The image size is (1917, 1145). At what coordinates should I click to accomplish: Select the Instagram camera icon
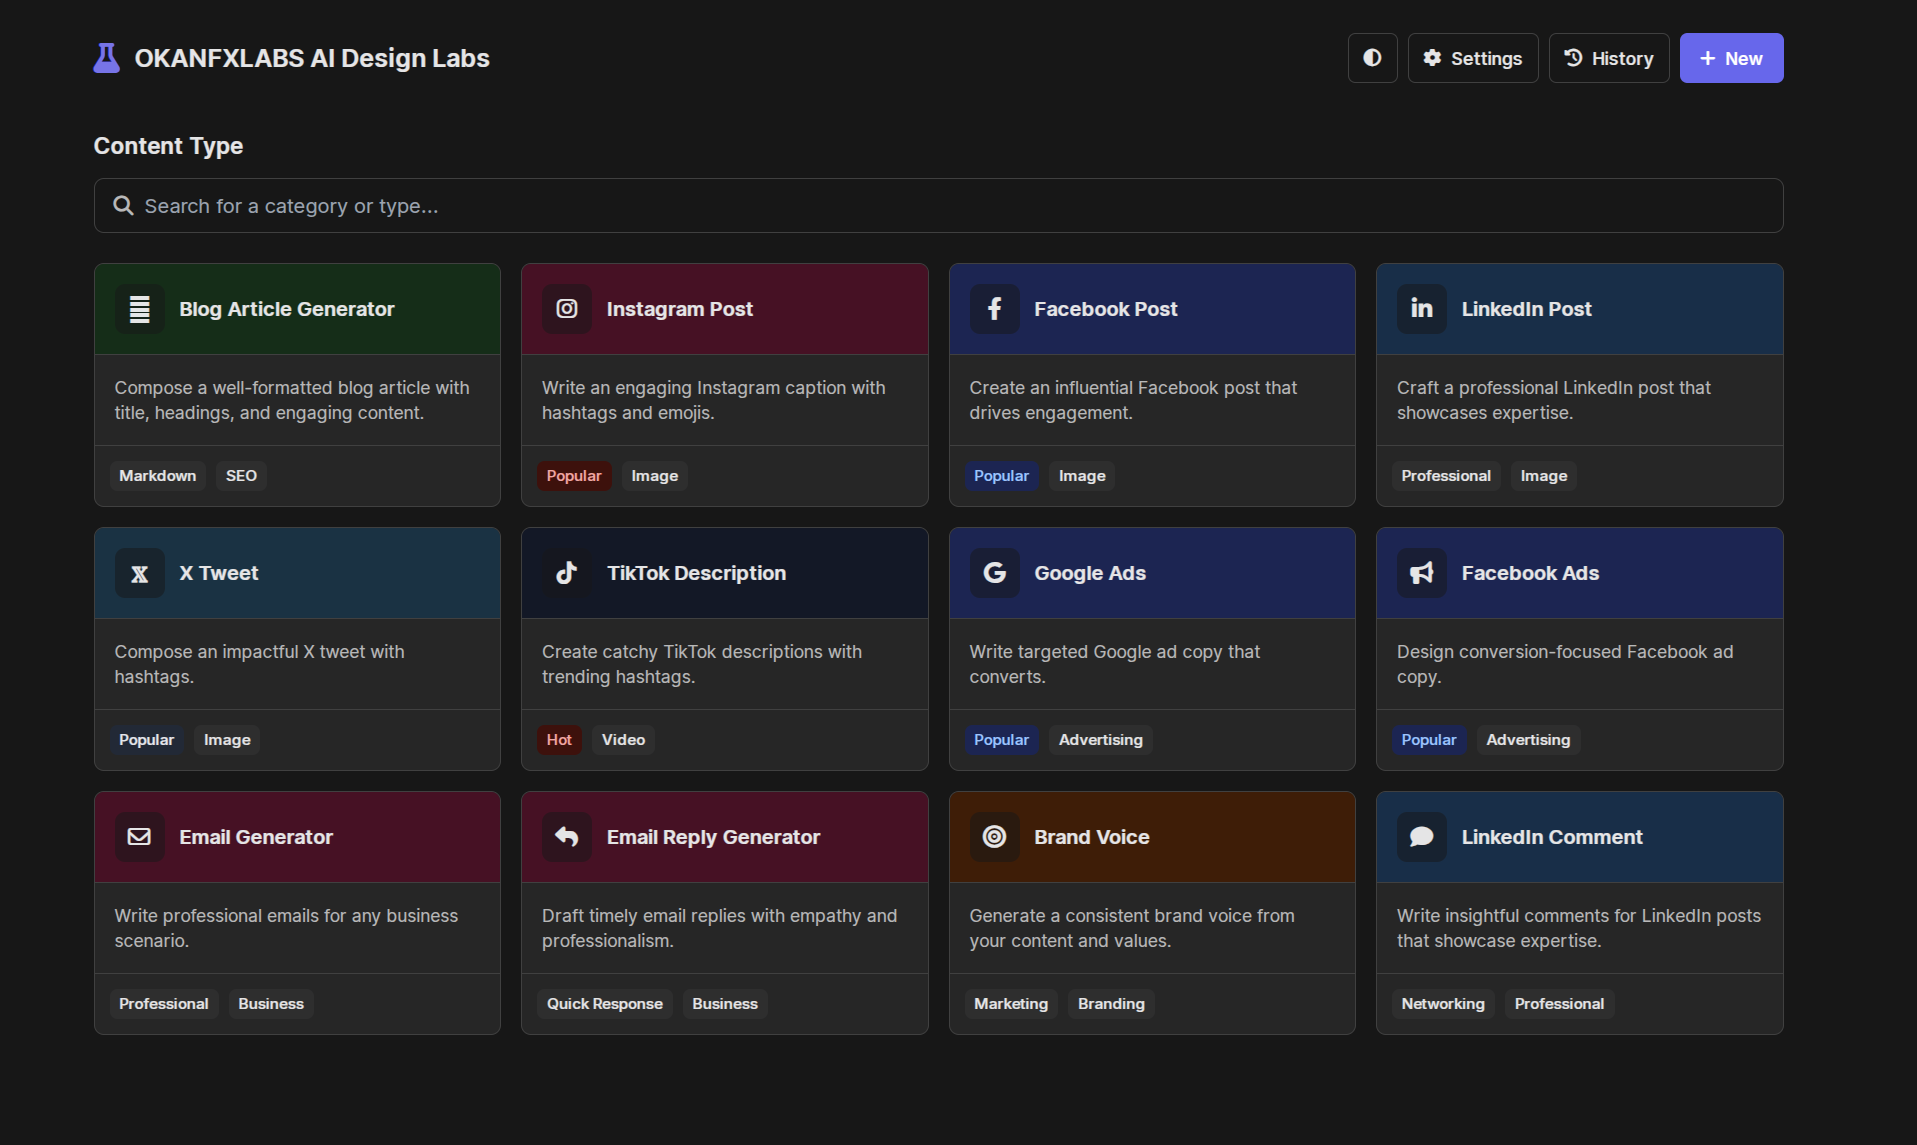[x=567, y=309]
